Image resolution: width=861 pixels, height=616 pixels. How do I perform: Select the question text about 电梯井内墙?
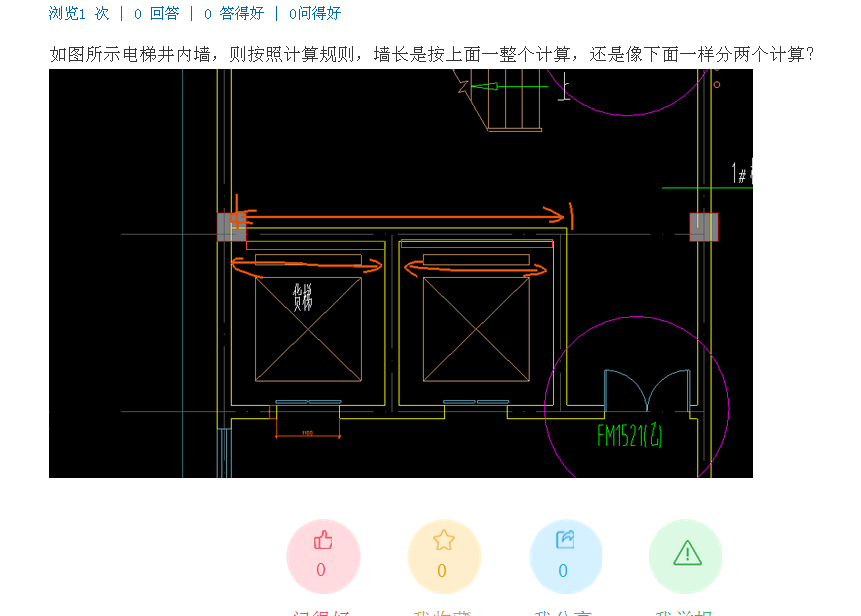432,54
